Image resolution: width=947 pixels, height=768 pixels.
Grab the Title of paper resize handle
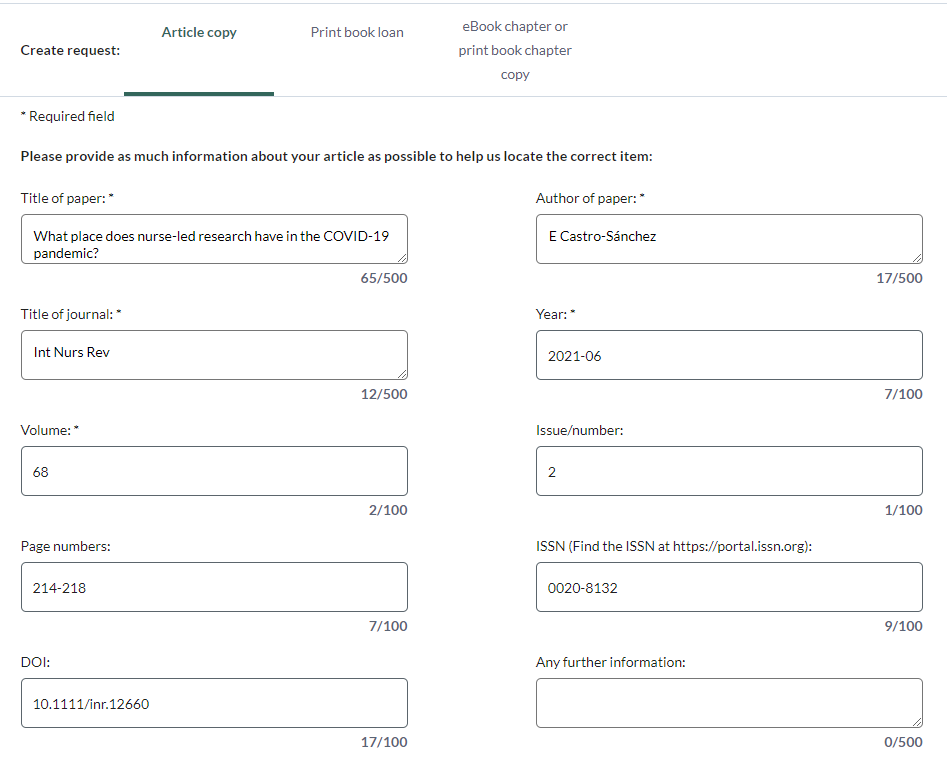click(x=402, y=258)
